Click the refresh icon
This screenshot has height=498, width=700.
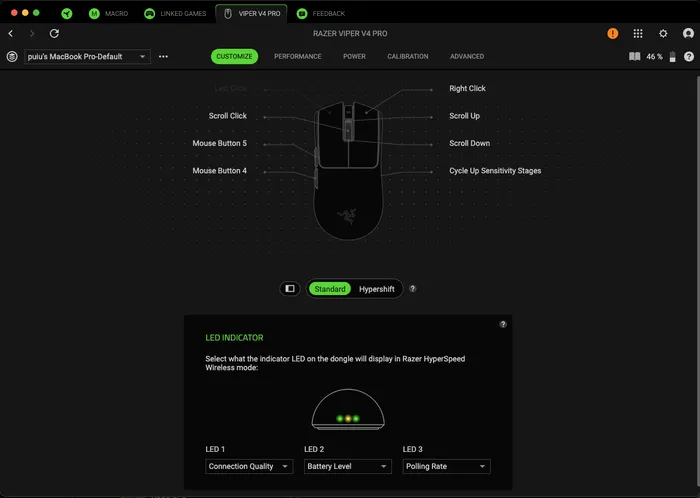click(x=54, y=33)
